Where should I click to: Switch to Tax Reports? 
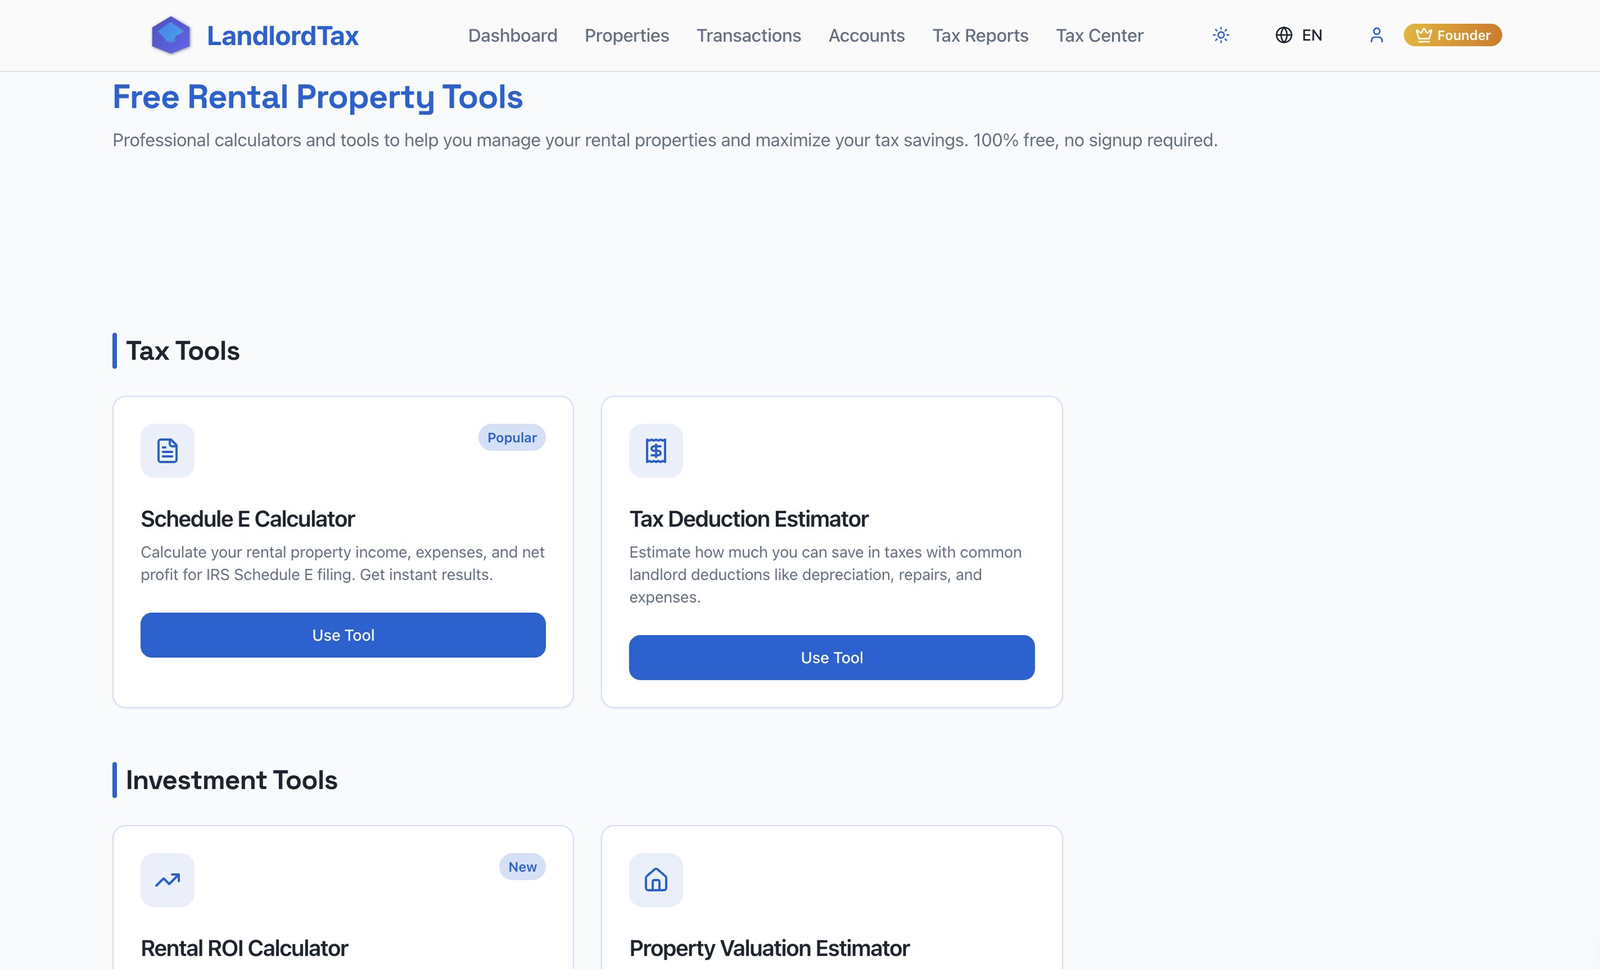tap(980, 36)
